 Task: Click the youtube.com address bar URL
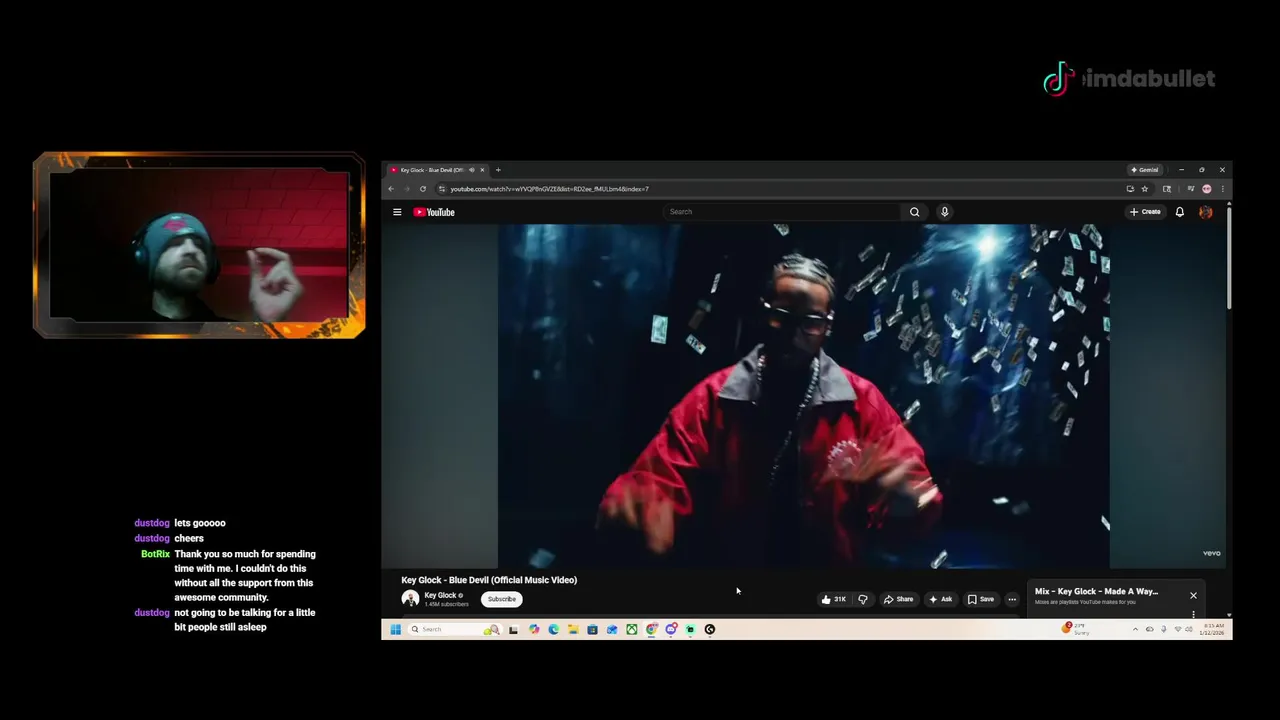coord(549,189)
